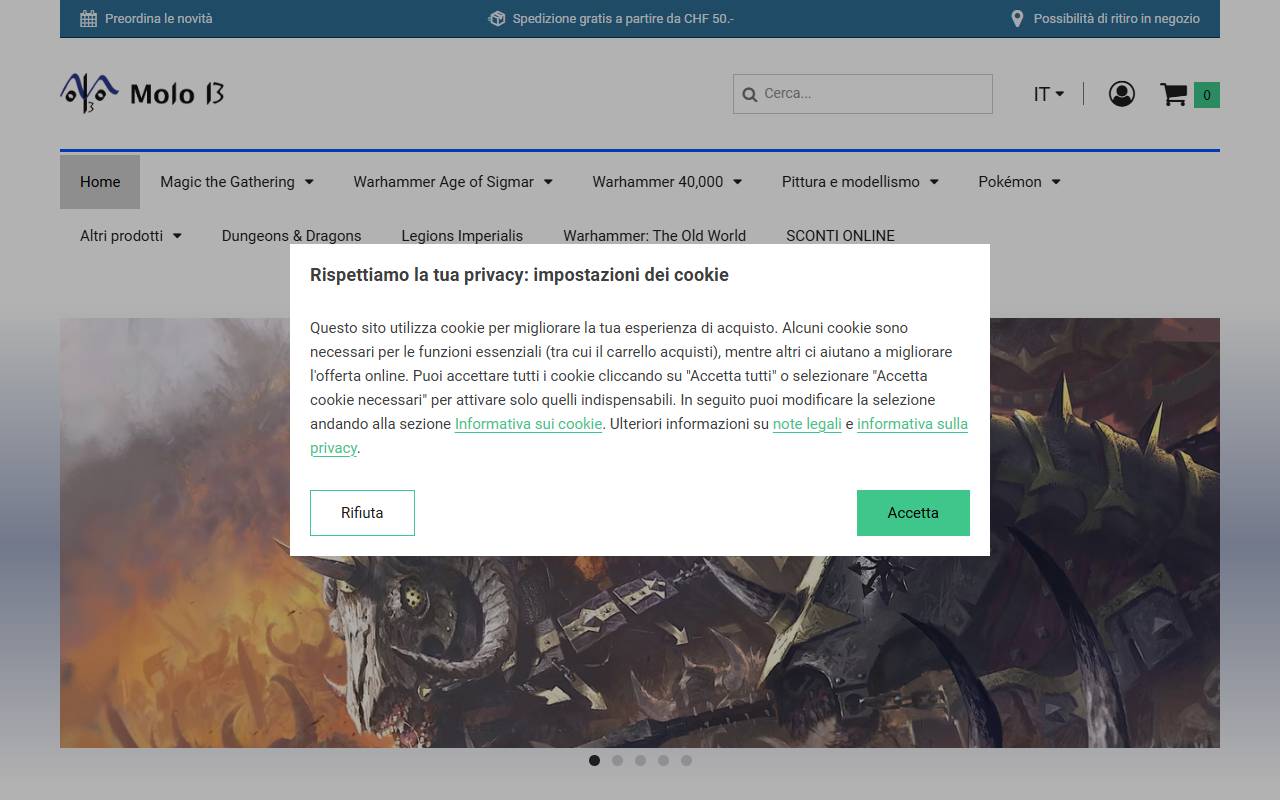Image resolution: width=1280 pixels, height=800 pixels.
Task: Expand the Warhammer Age of Sigmar menu
Action: pos(452,182)
